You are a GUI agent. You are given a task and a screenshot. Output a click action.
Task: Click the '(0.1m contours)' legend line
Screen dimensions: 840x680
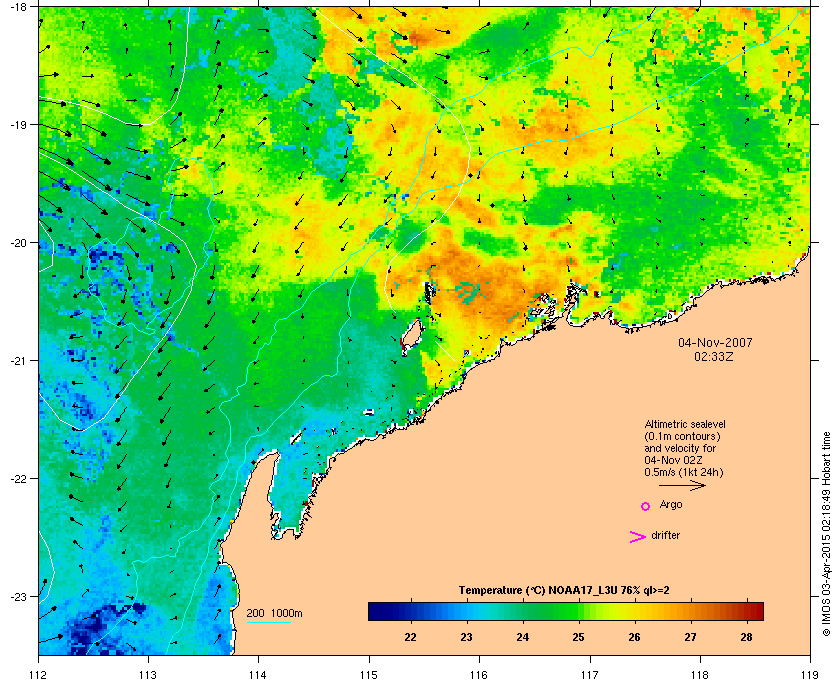682,436
